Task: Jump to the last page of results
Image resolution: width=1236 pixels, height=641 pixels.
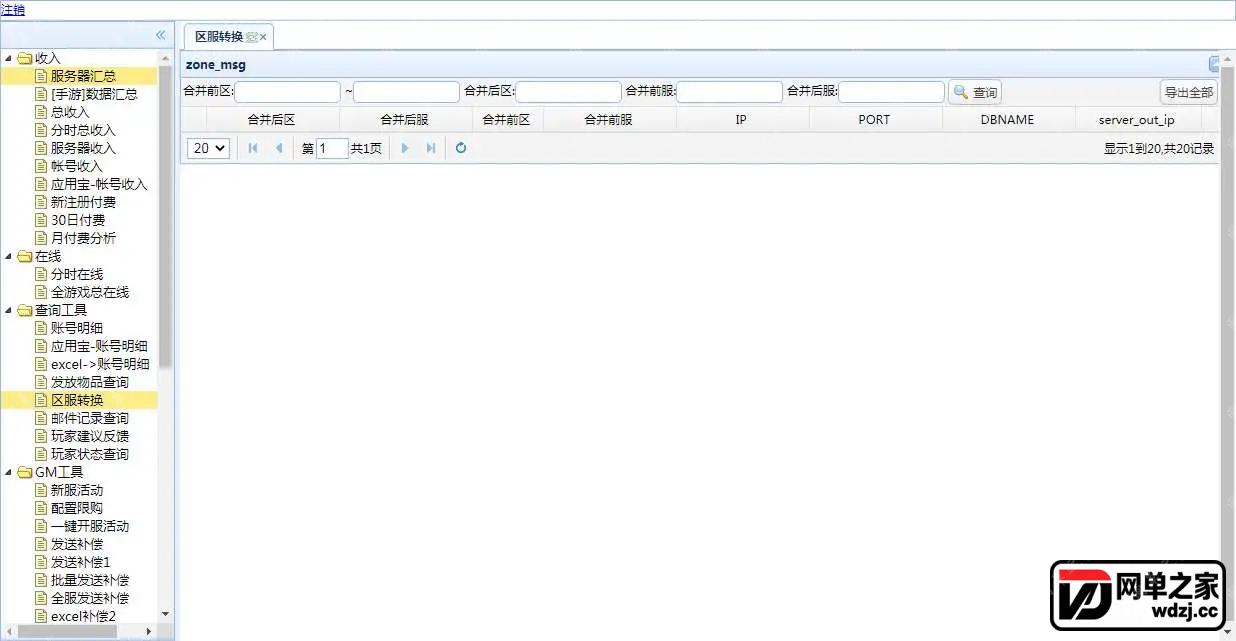Action: coord(431,148)
